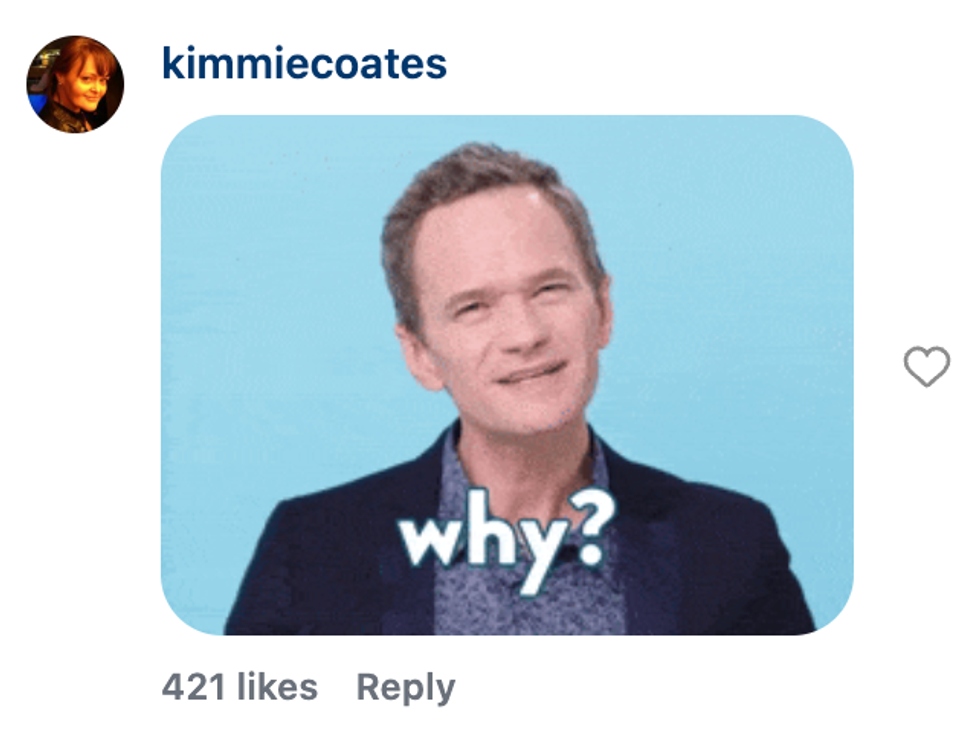Visit commenter profile via kimmiecoates name

click(x=304, y=64)
